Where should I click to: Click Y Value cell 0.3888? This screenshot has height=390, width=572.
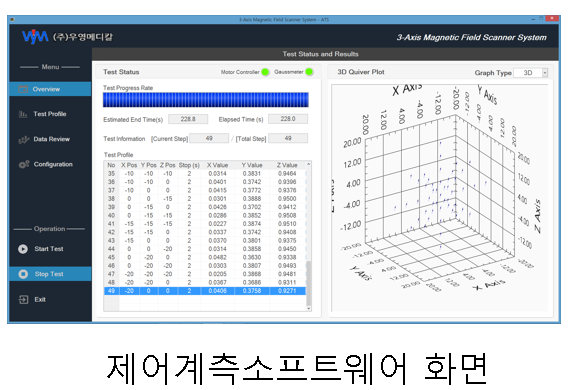(x=252, y=198)
